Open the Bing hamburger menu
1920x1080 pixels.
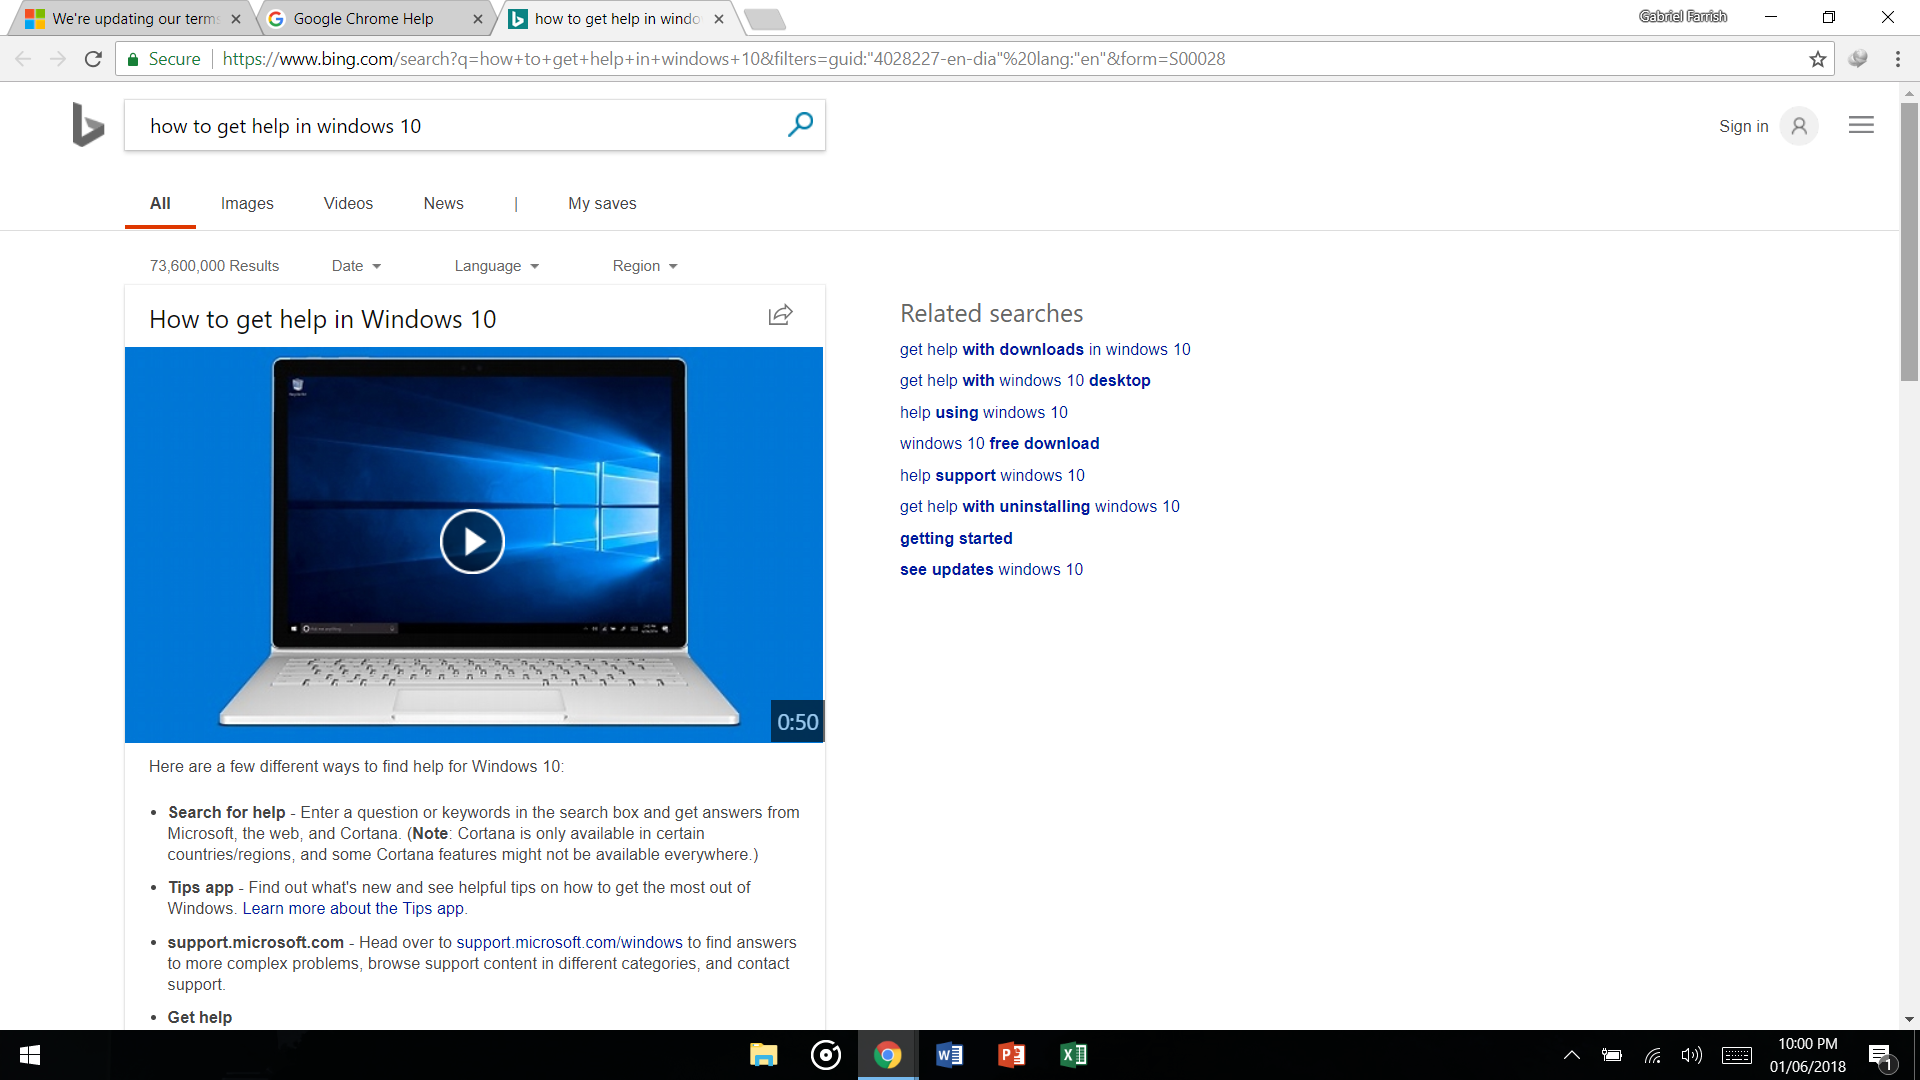pos(1861,126)
